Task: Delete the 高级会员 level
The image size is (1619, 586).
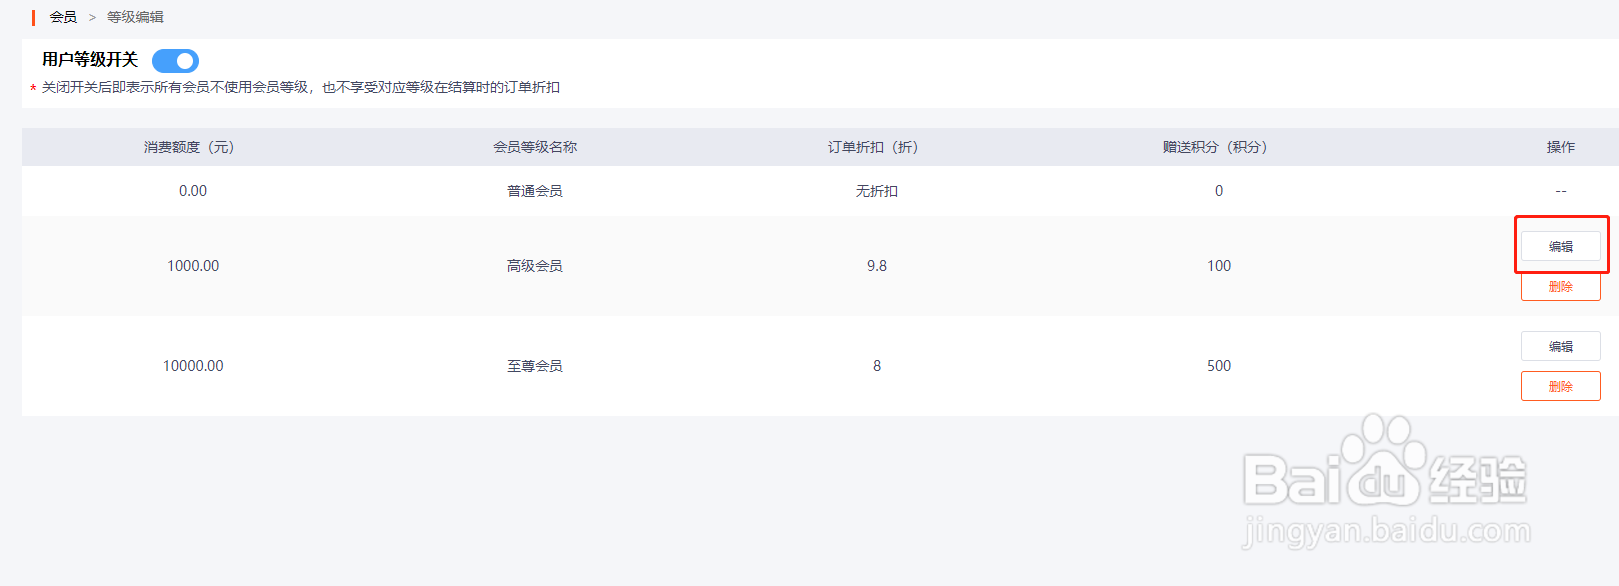Action: pyautogui.click(x=1560, y=286)
